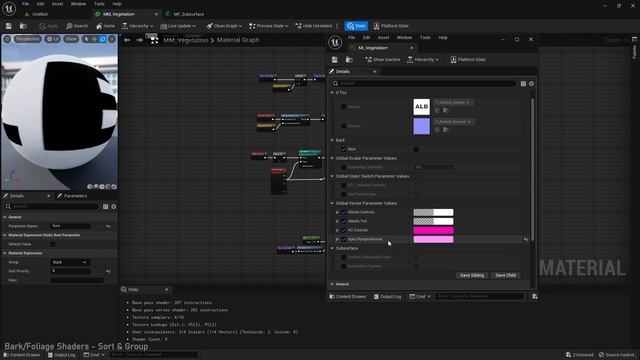Click the Search toolbar button
Viewport: 640px width, 360px height.
click(77, 26)
